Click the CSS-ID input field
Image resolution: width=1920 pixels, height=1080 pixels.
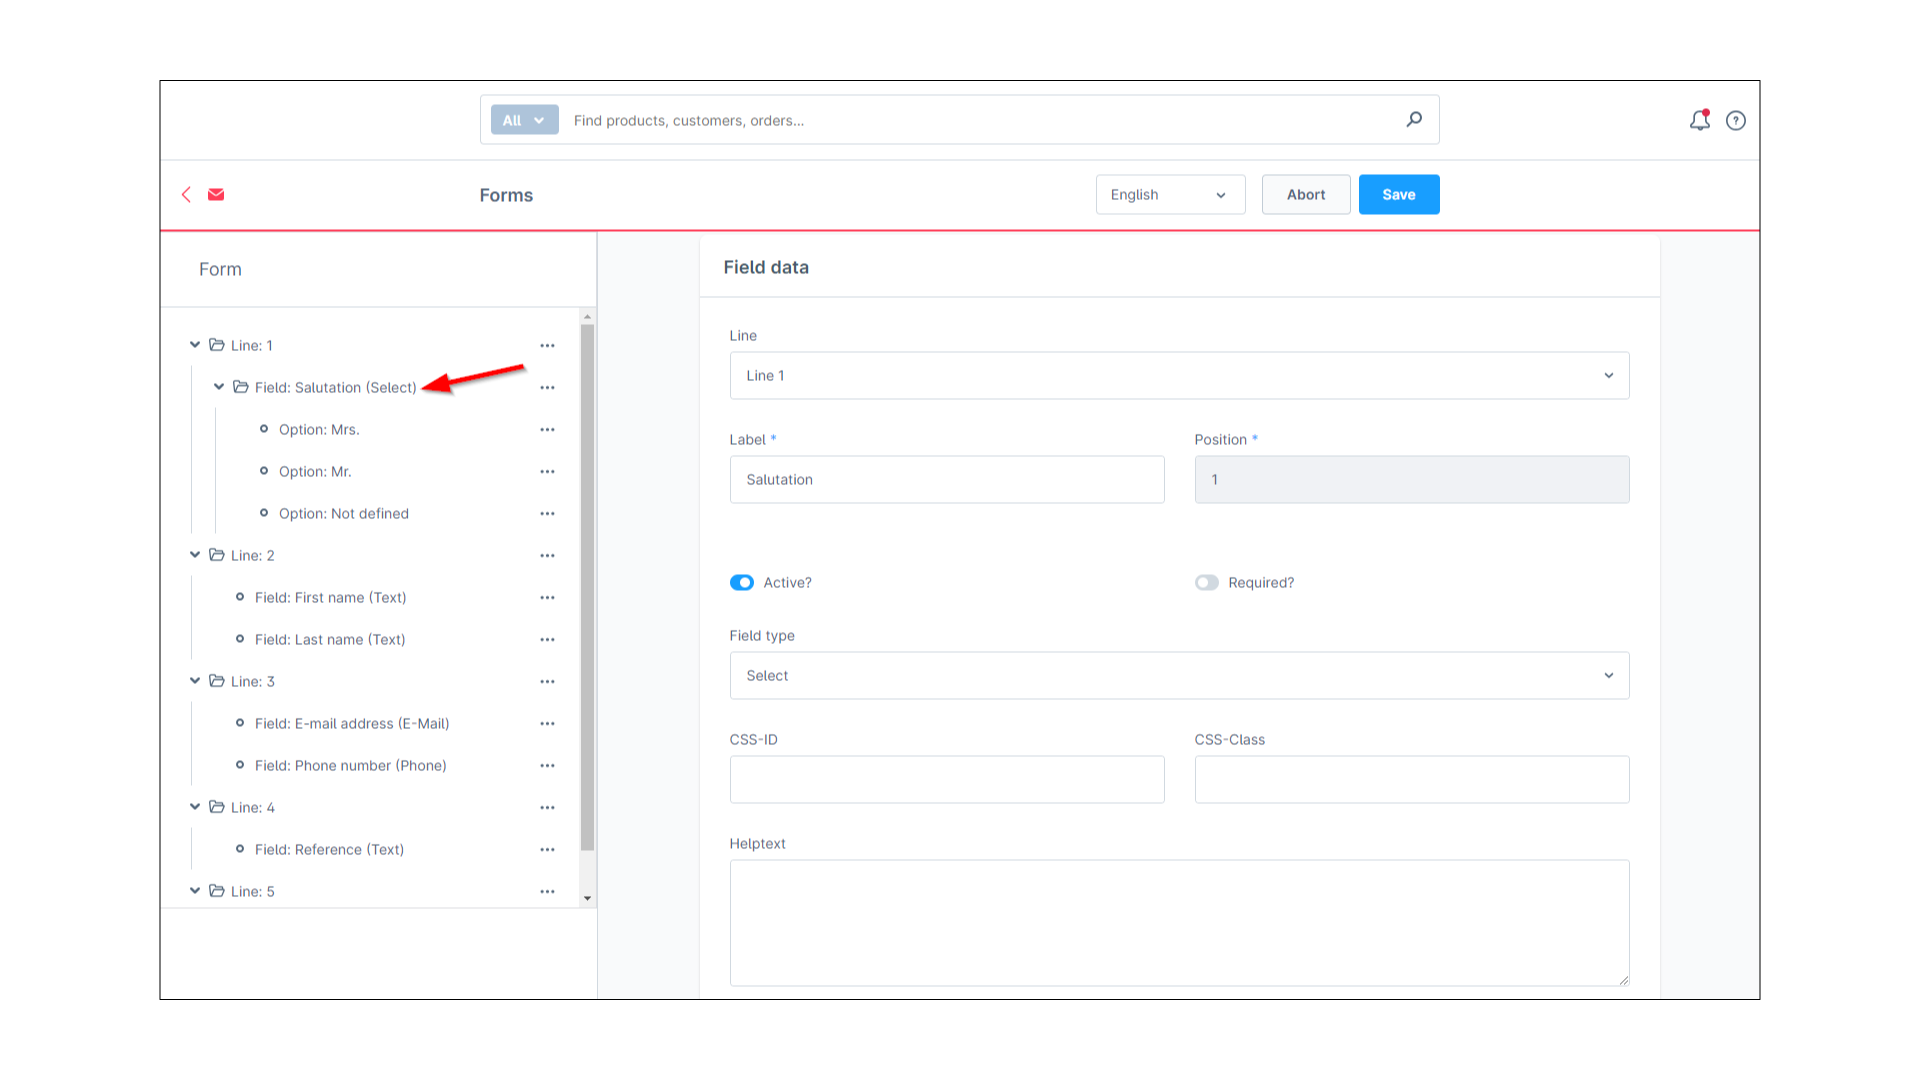click(947, 779)
